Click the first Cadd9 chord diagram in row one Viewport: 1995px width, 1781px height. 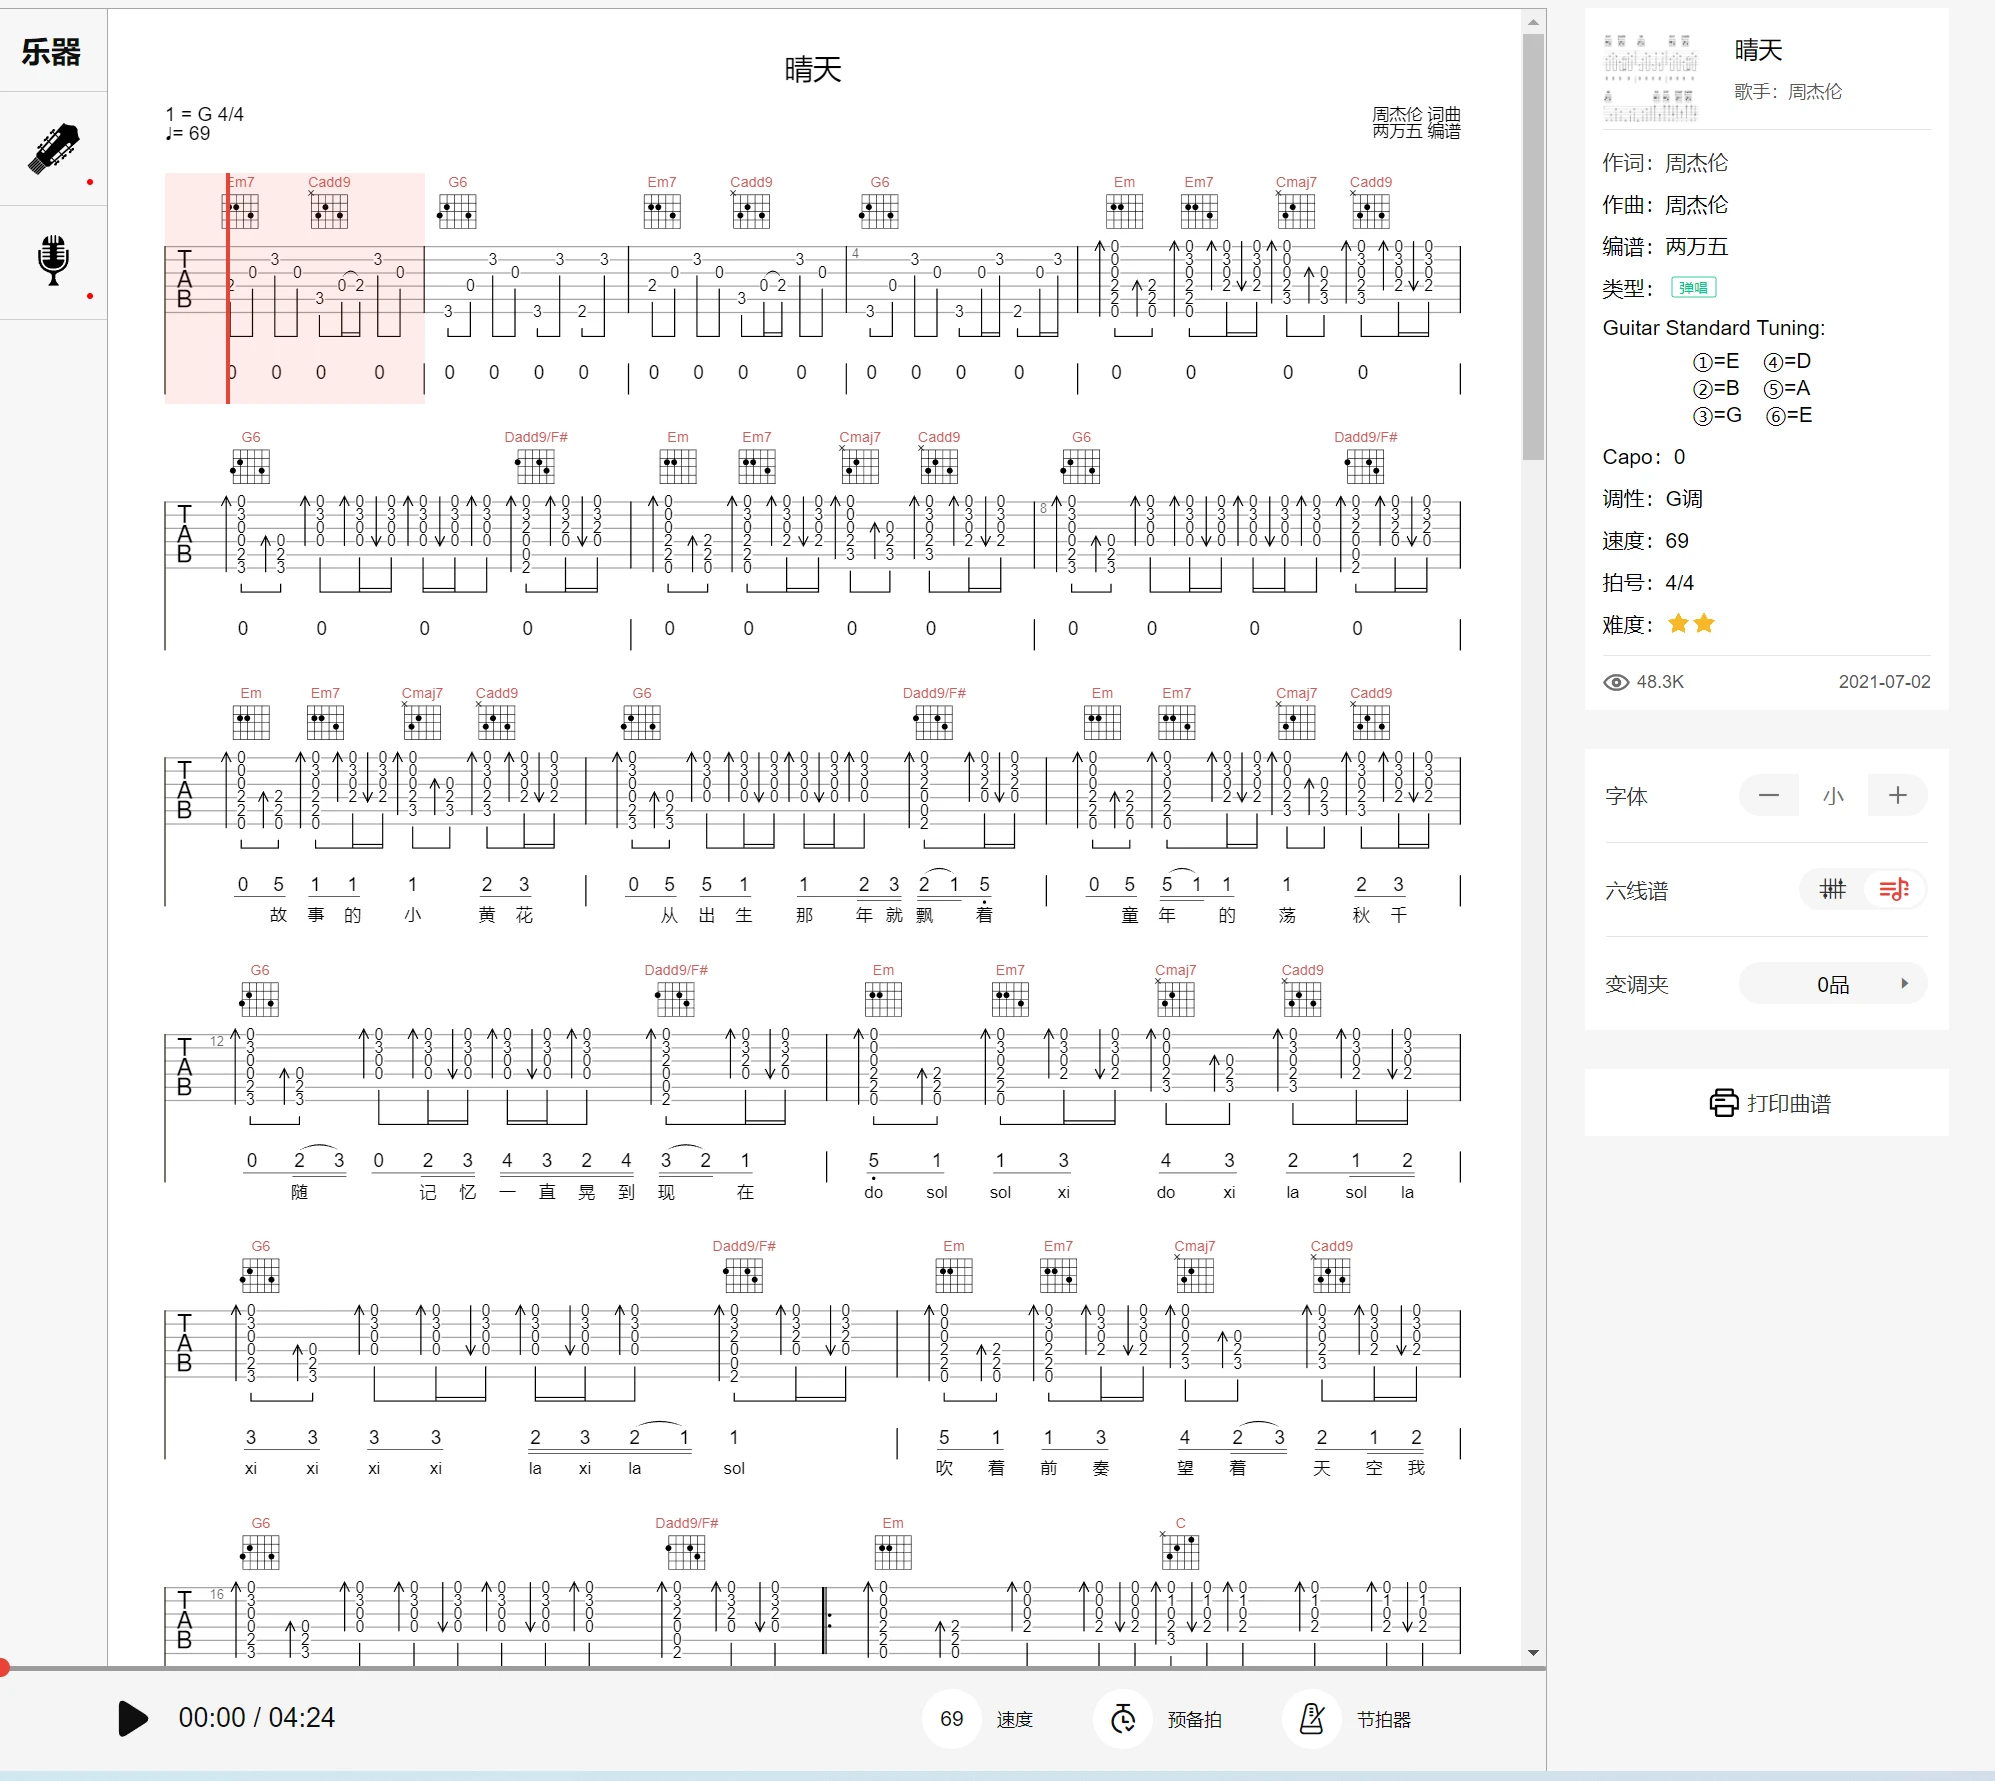click(x=328, y=210)
